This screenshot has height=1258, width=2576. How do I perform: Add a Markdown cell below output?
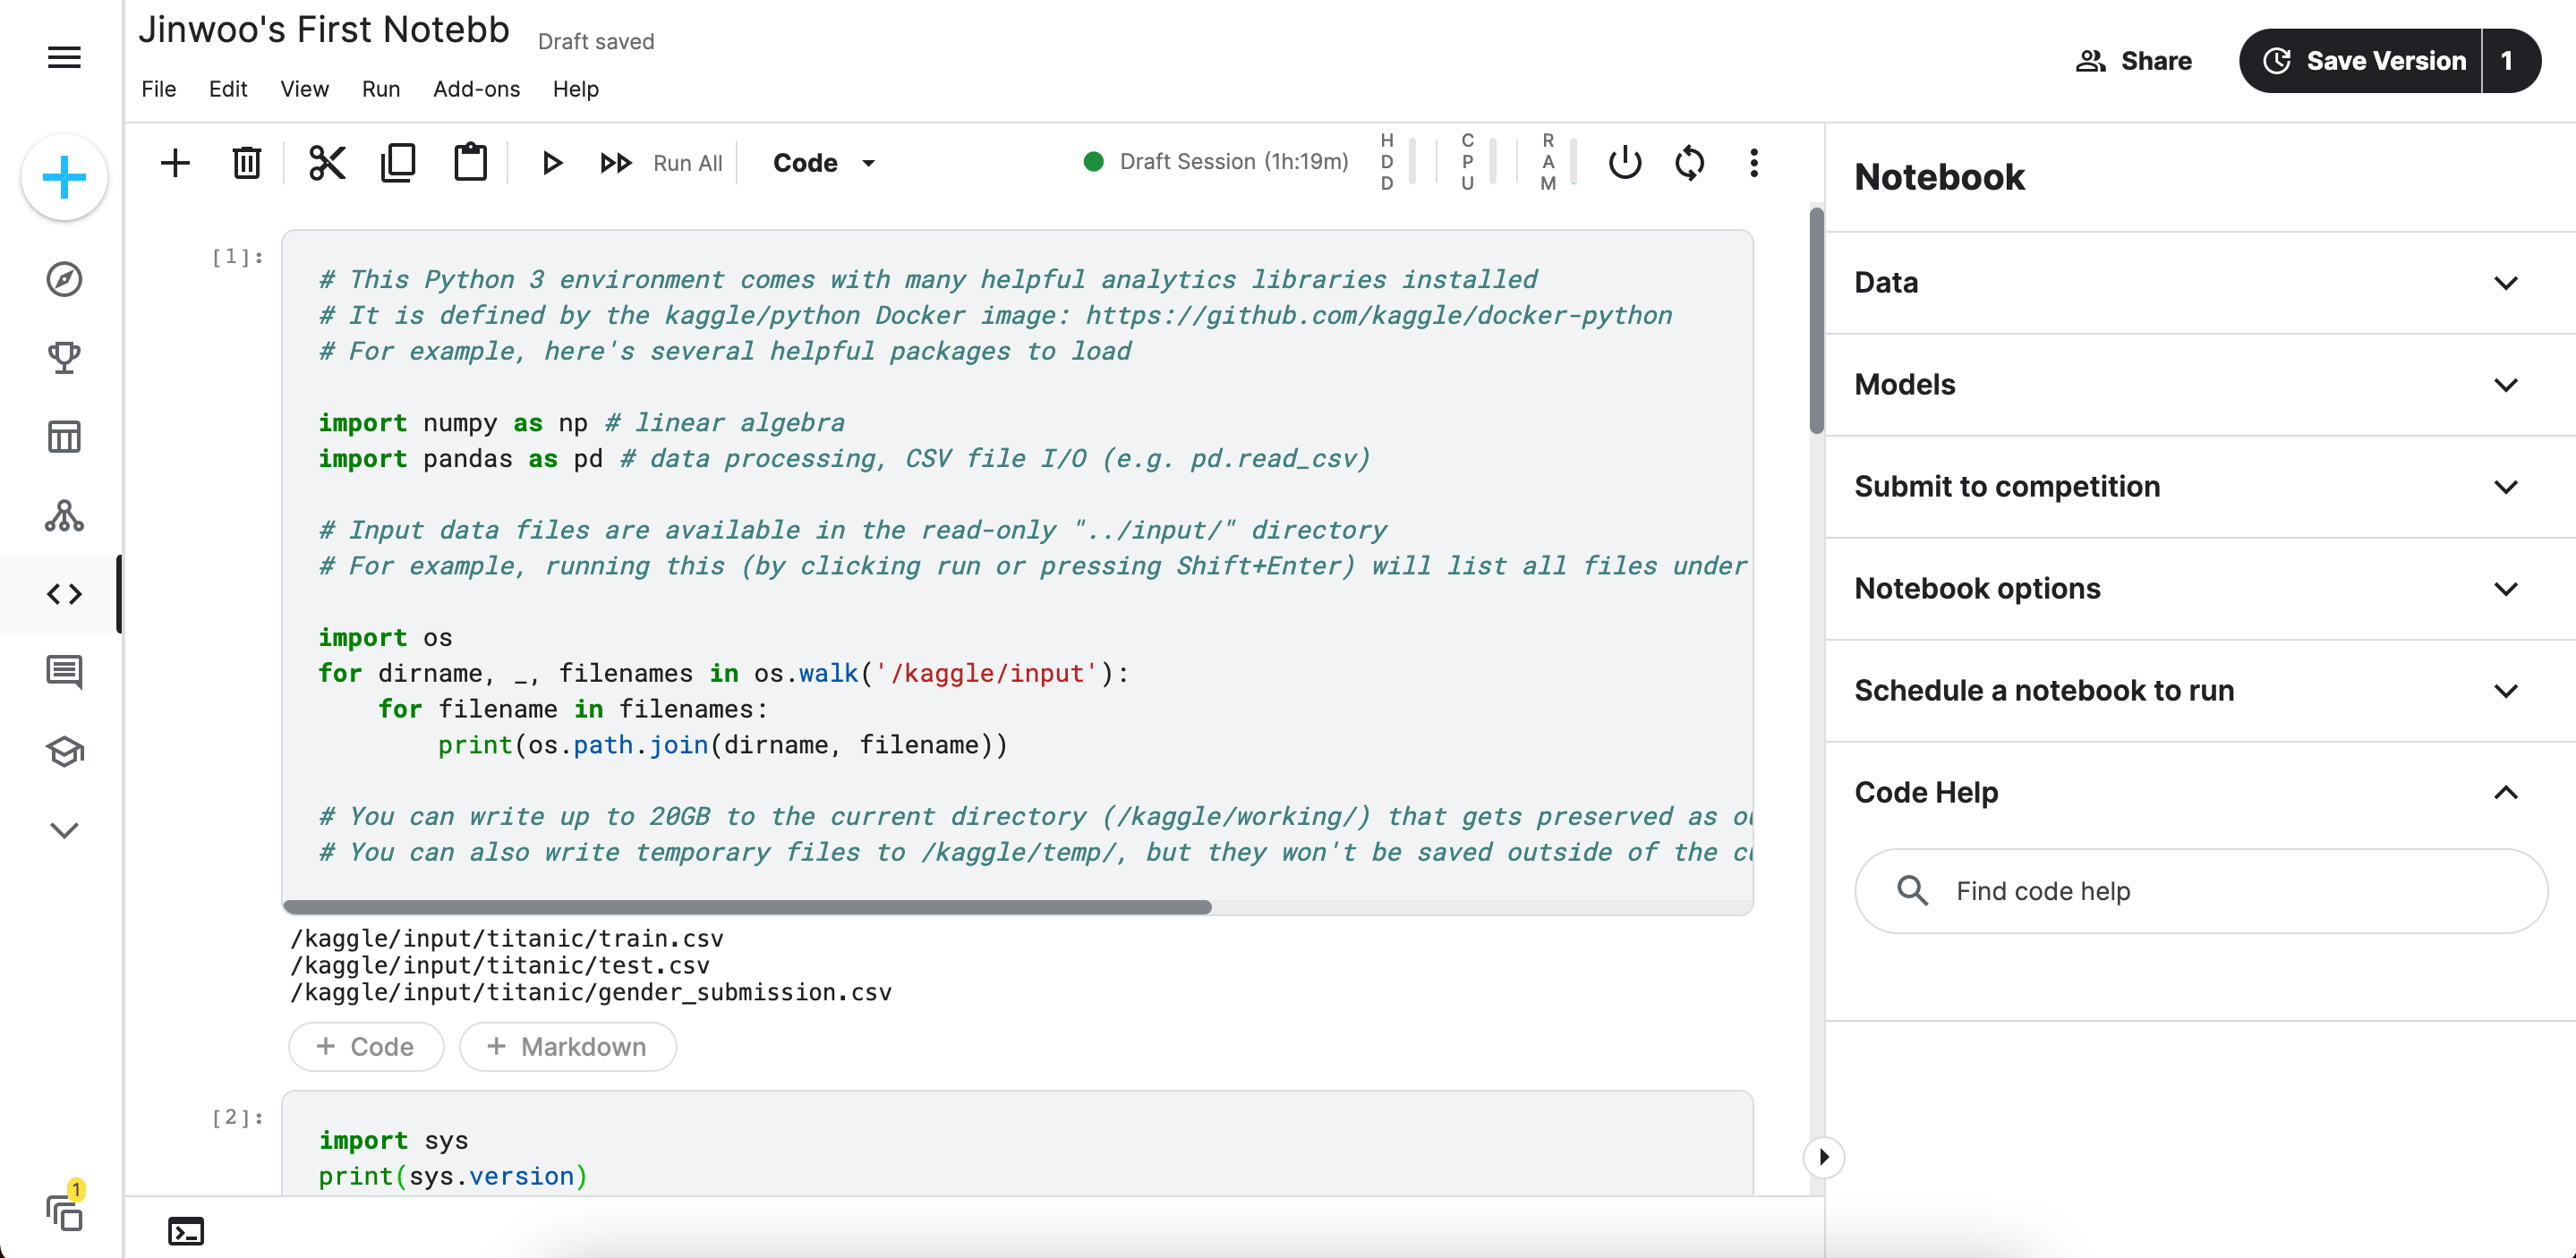568,1047
